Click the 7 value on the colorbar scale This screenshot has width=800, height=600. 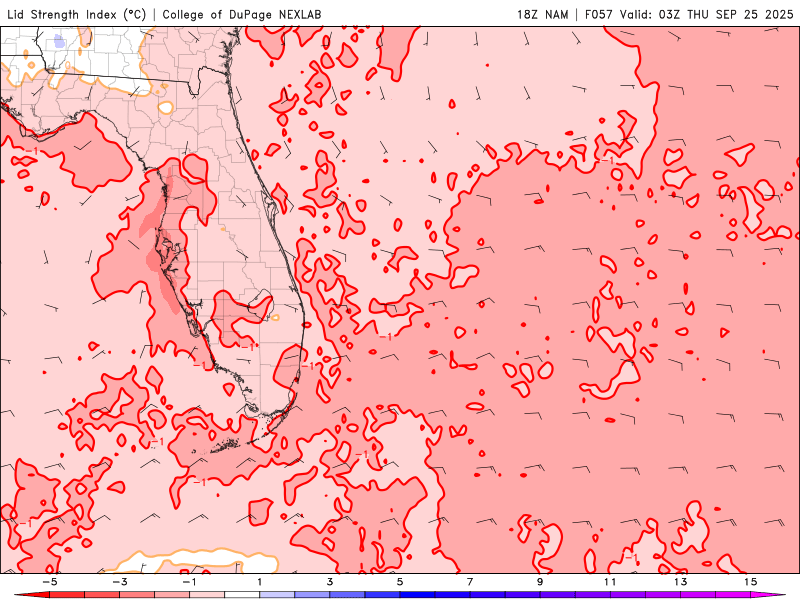coord(470,582)
